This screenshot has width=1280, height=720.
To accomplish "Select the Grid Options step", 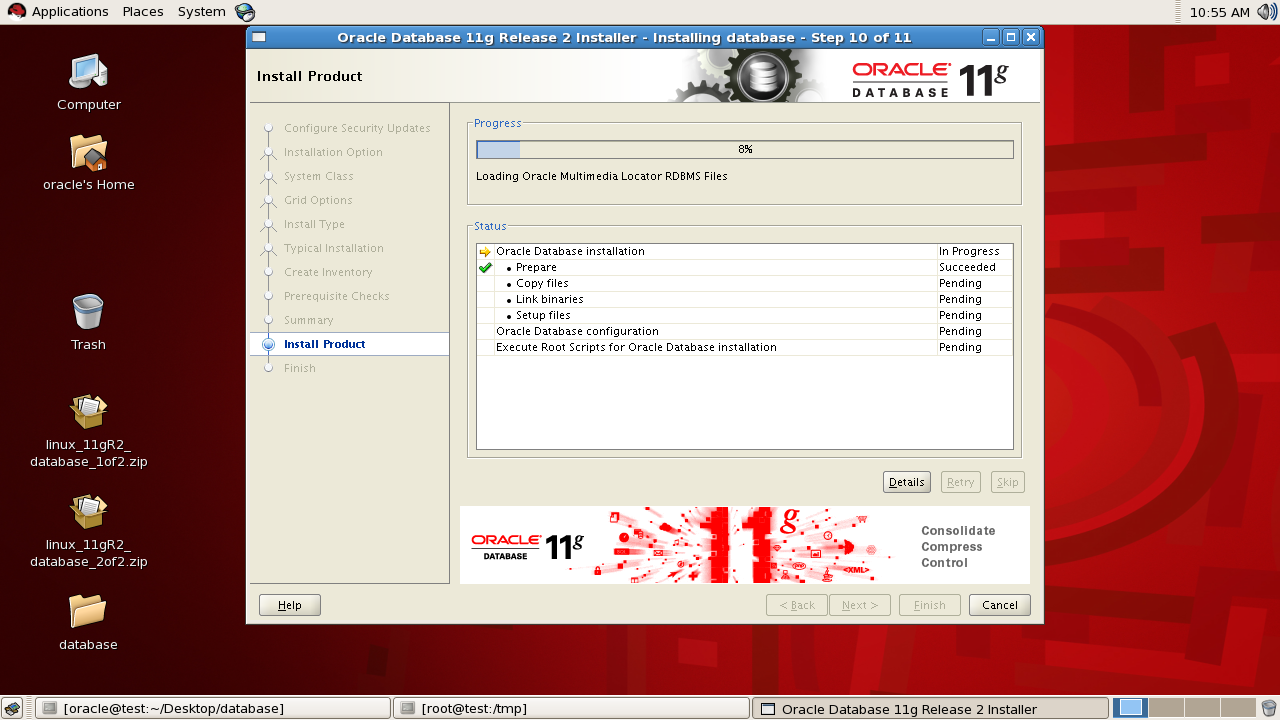I will [318, 200].
